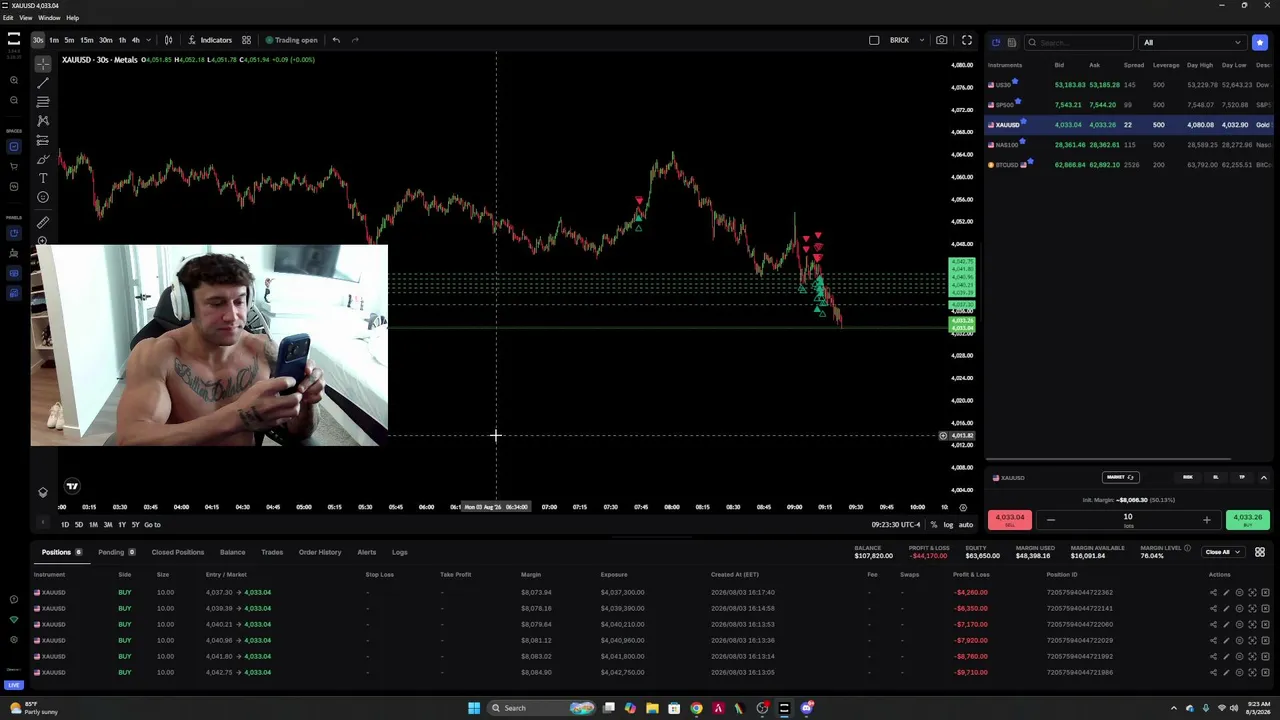
Task: Select the 1Y date range
Action: tap(122, 525)
